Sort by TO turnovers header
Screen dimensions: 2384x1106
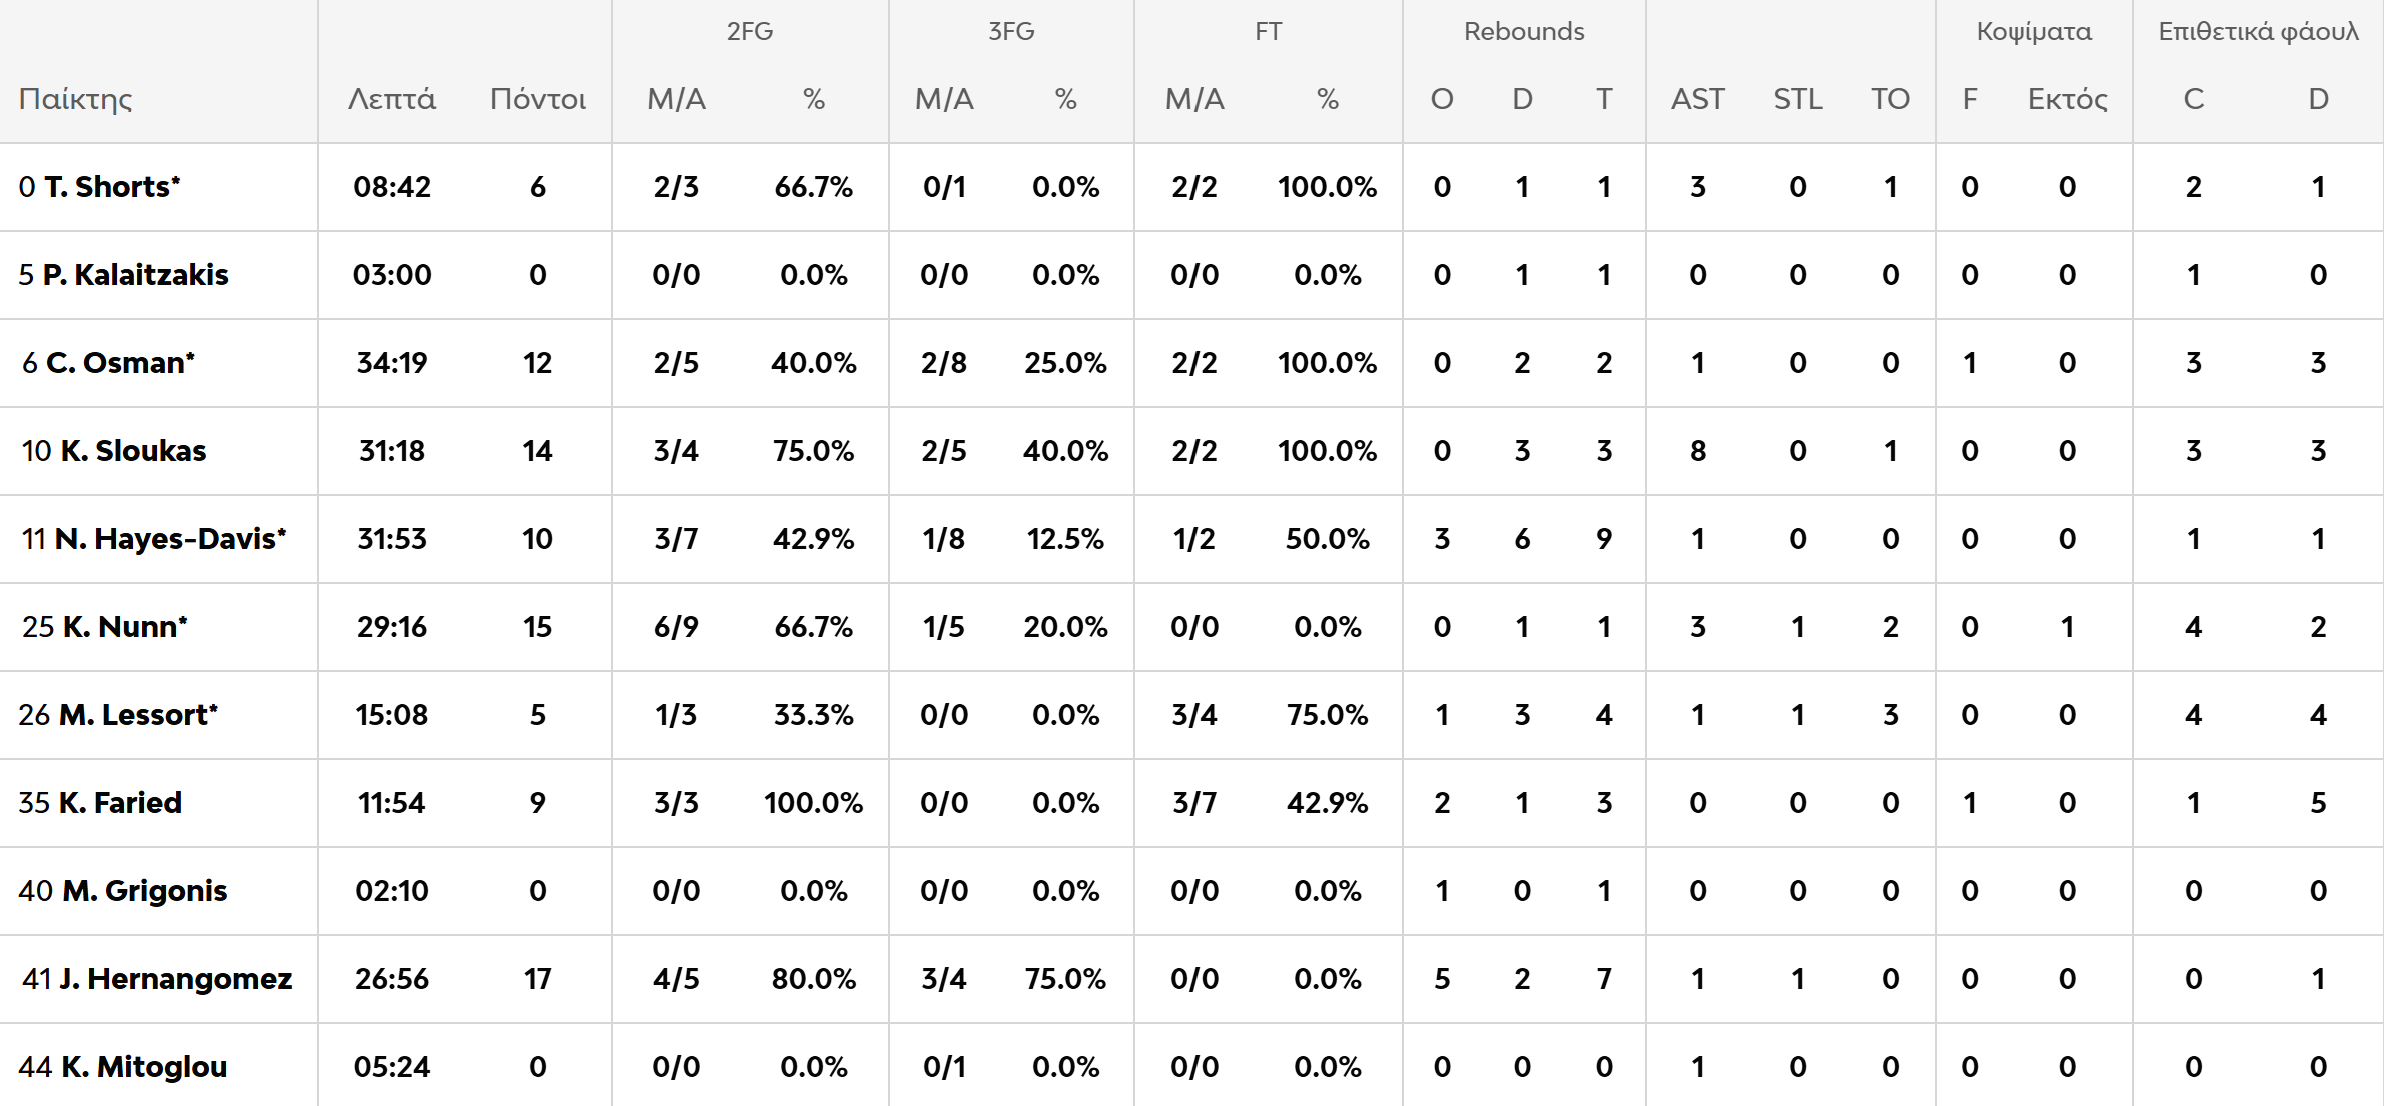[x=1890, y=99]
